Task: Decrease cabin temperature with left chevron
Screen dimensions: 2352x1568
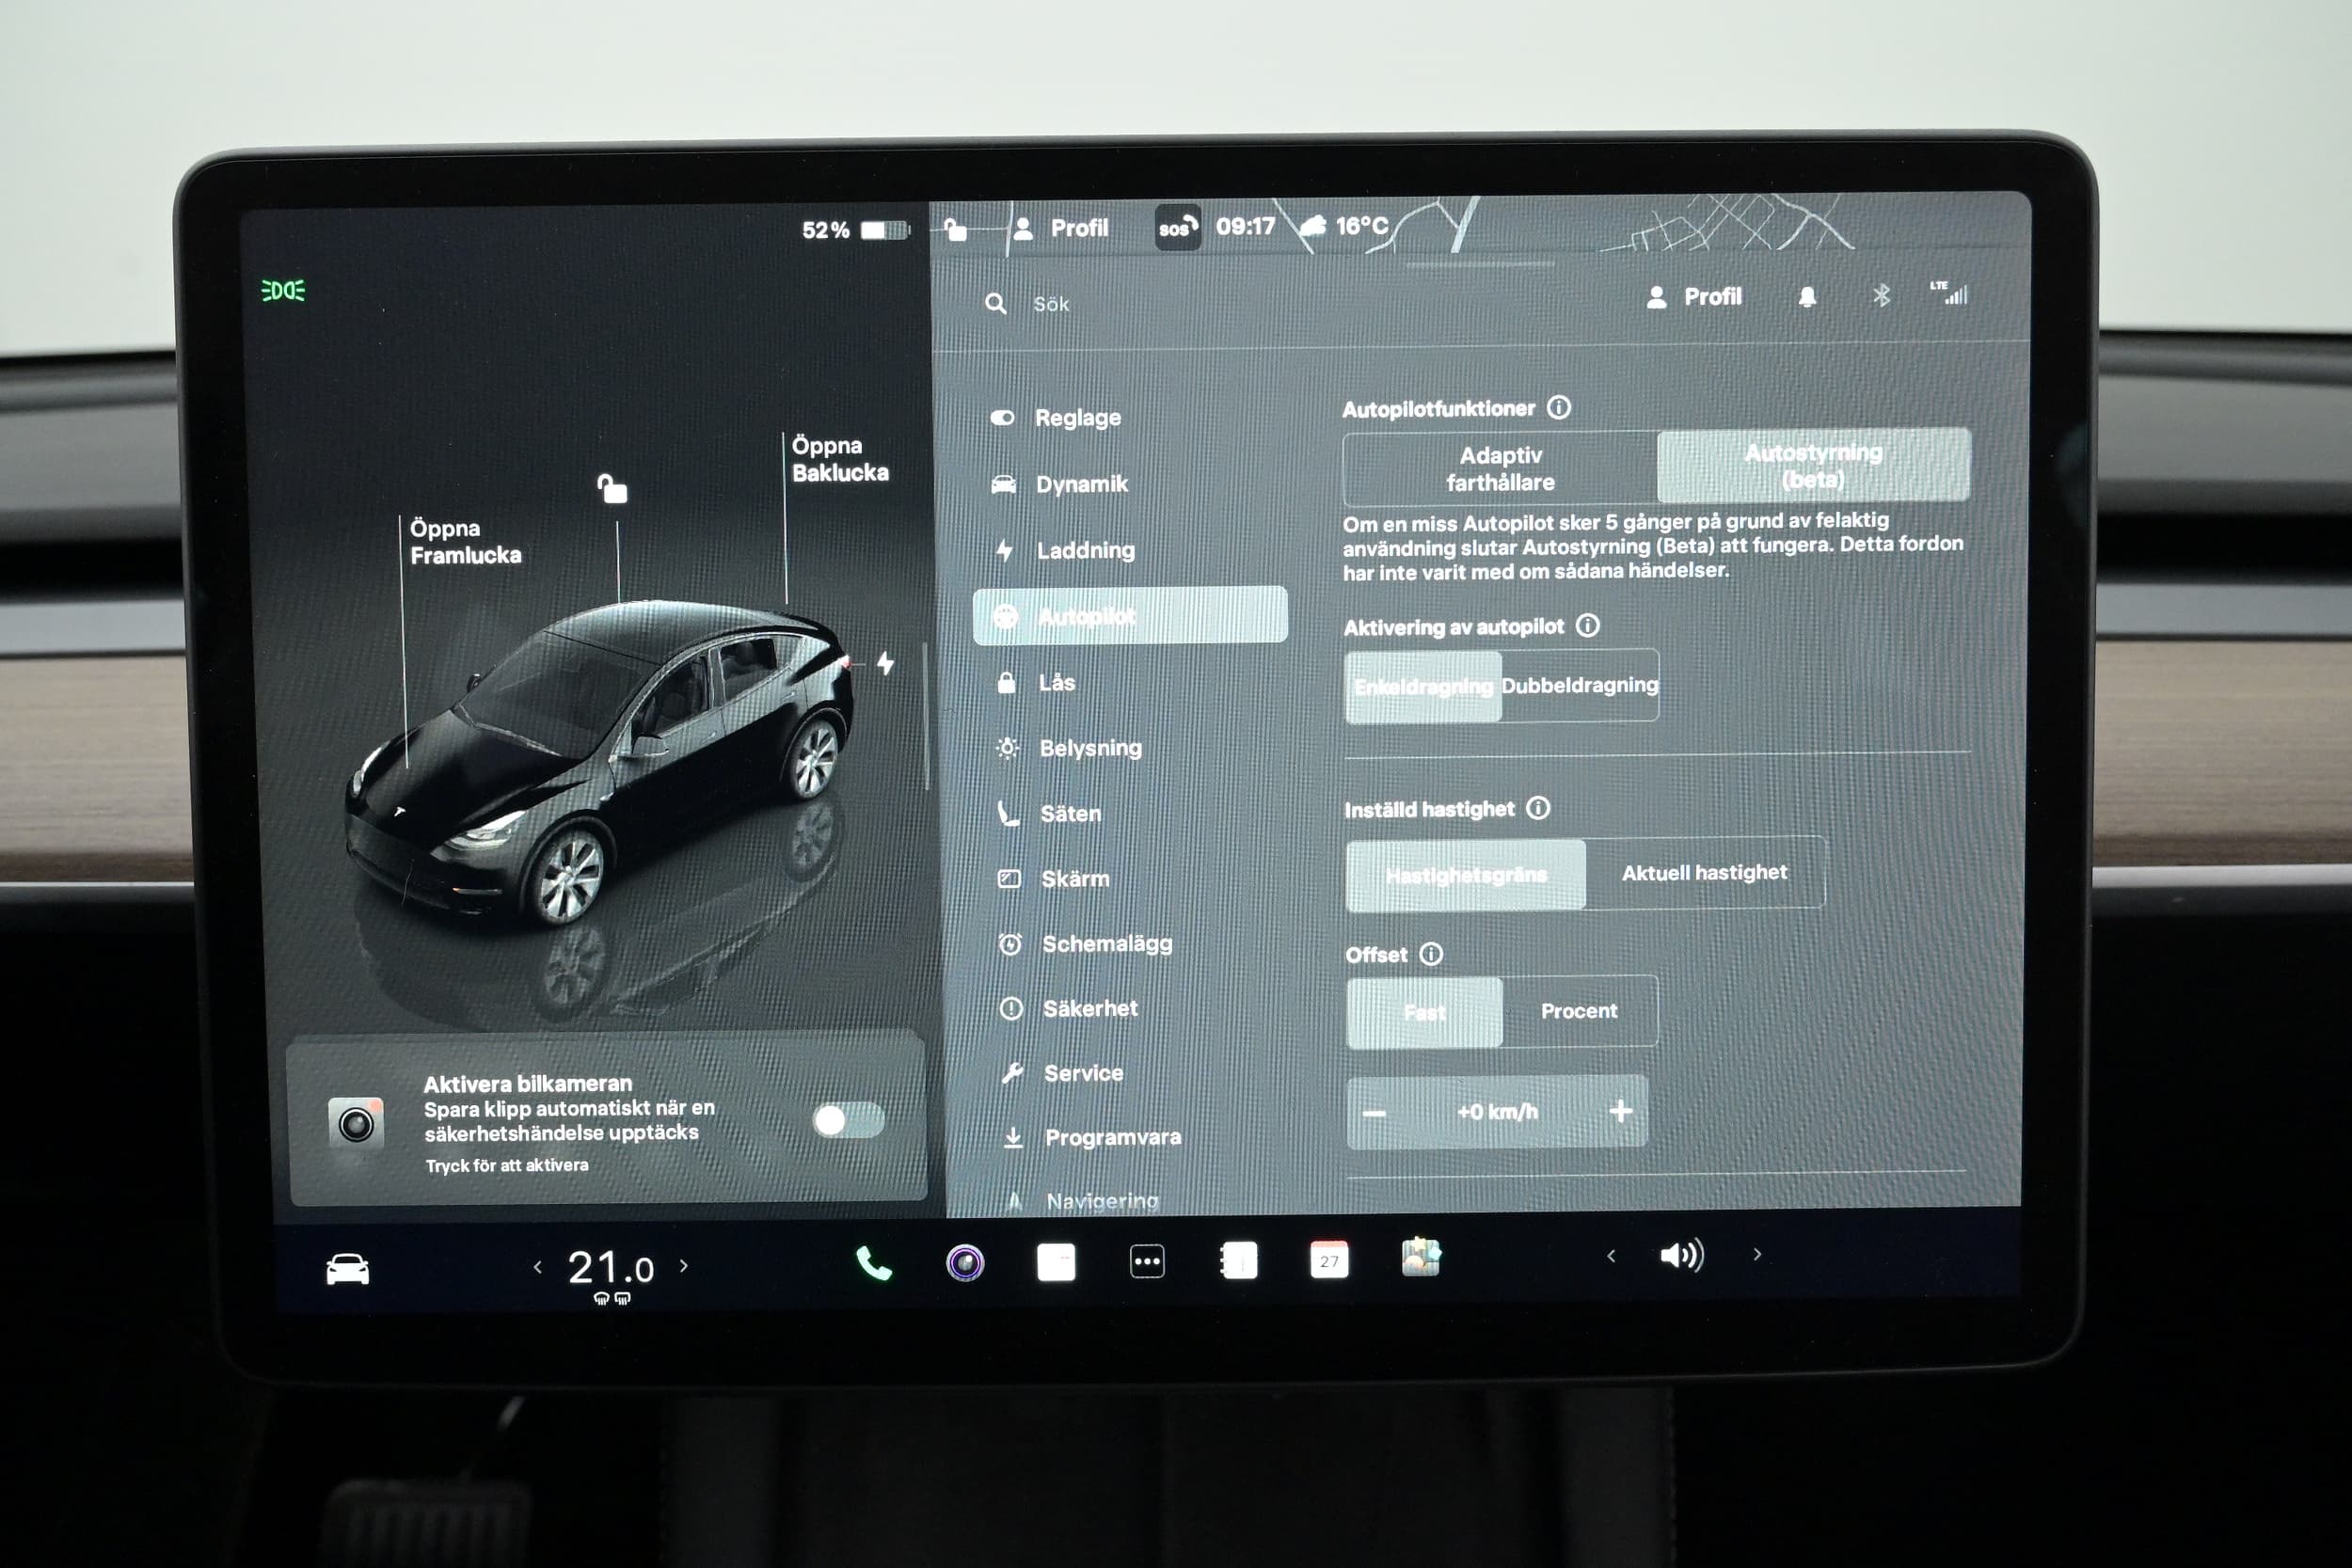Action: pyautogui.click(x=538, y=1267)
